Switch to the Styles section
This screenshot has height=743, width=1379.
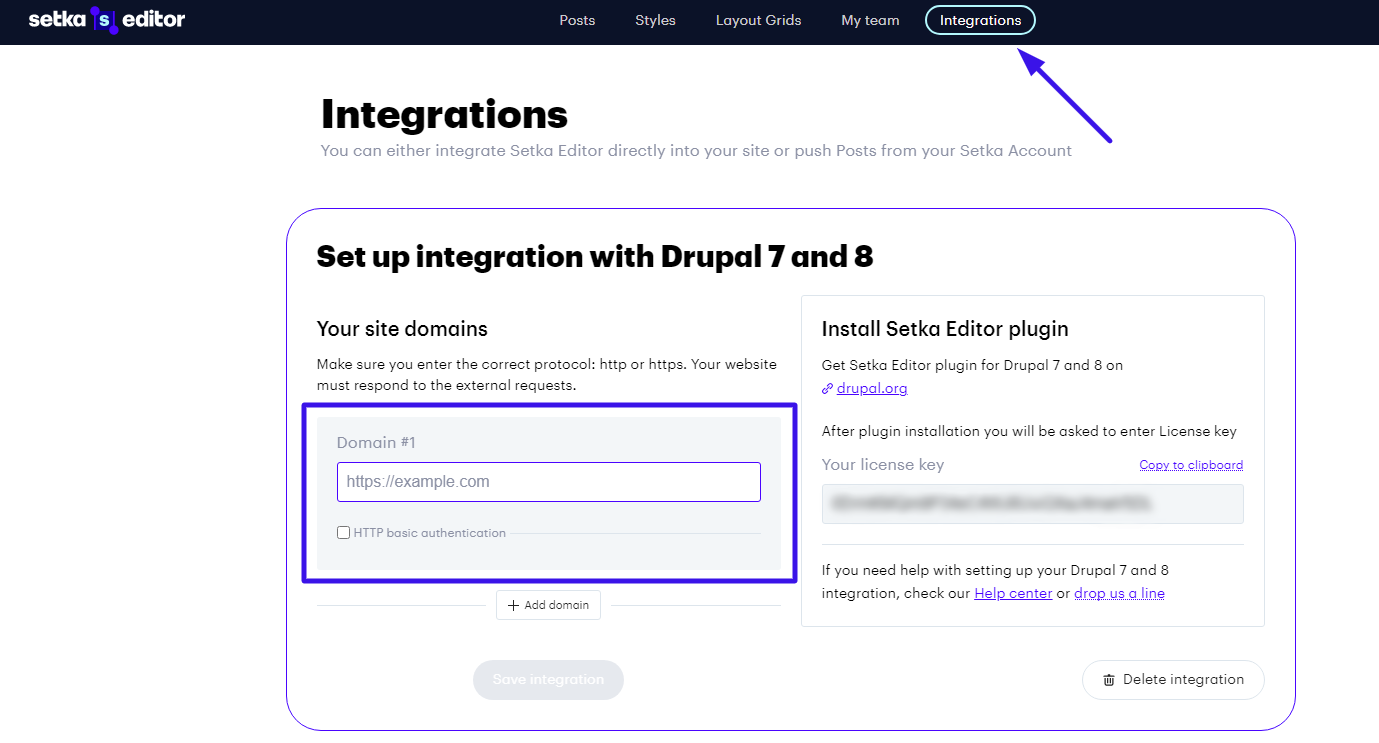(x=655, y=20)
